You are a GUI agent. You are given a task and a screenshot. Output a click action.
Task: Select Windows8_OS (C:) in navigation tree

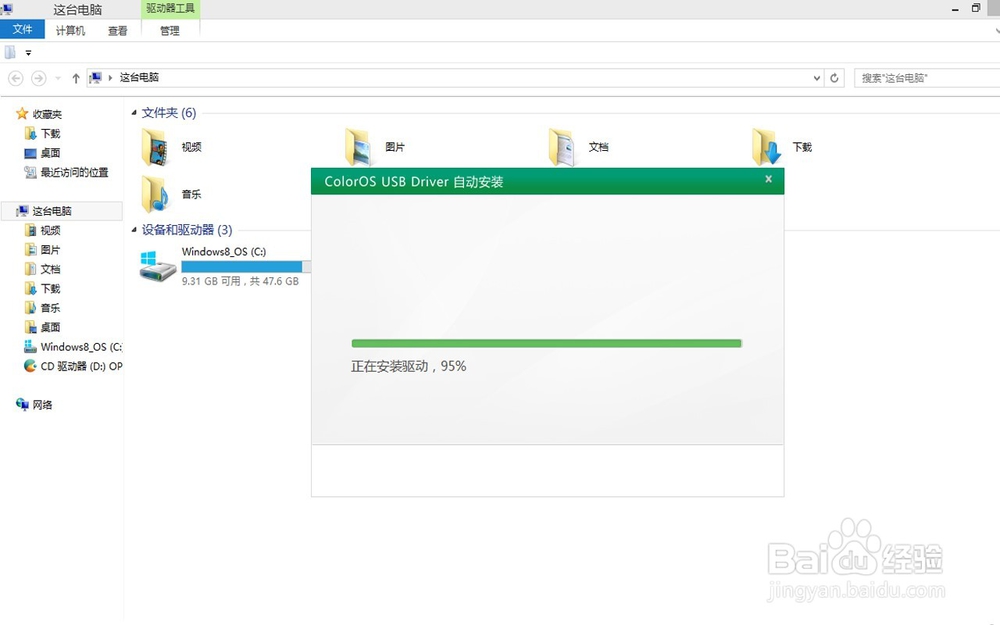[x=81, y=347]
